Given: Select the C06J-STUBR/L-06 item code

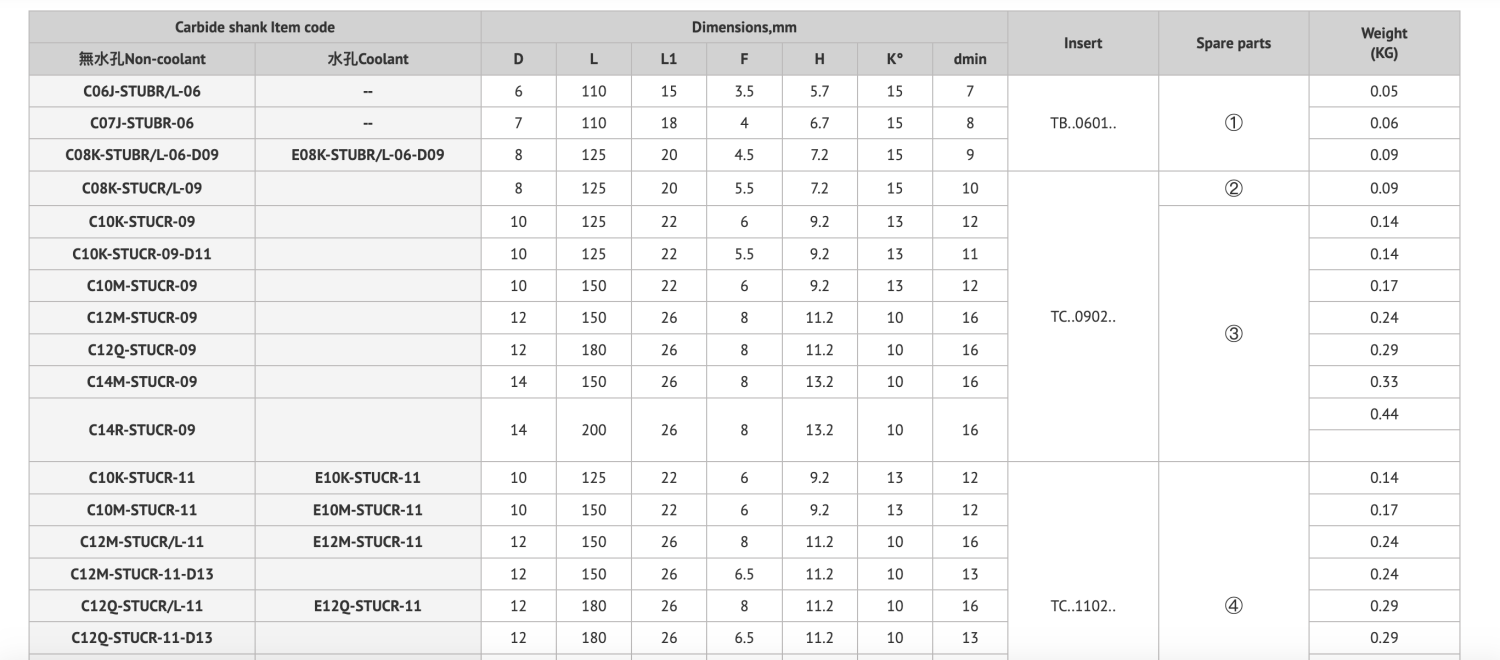Looking at the screenshot, I should tap(142, 91).
